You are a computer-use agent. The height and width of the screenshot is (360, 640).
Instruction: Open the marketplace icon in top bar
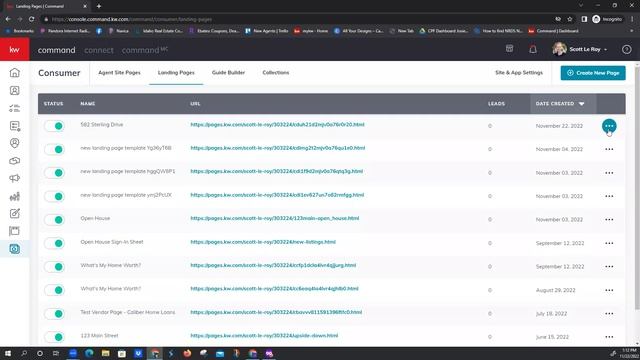tap(509, 49)
